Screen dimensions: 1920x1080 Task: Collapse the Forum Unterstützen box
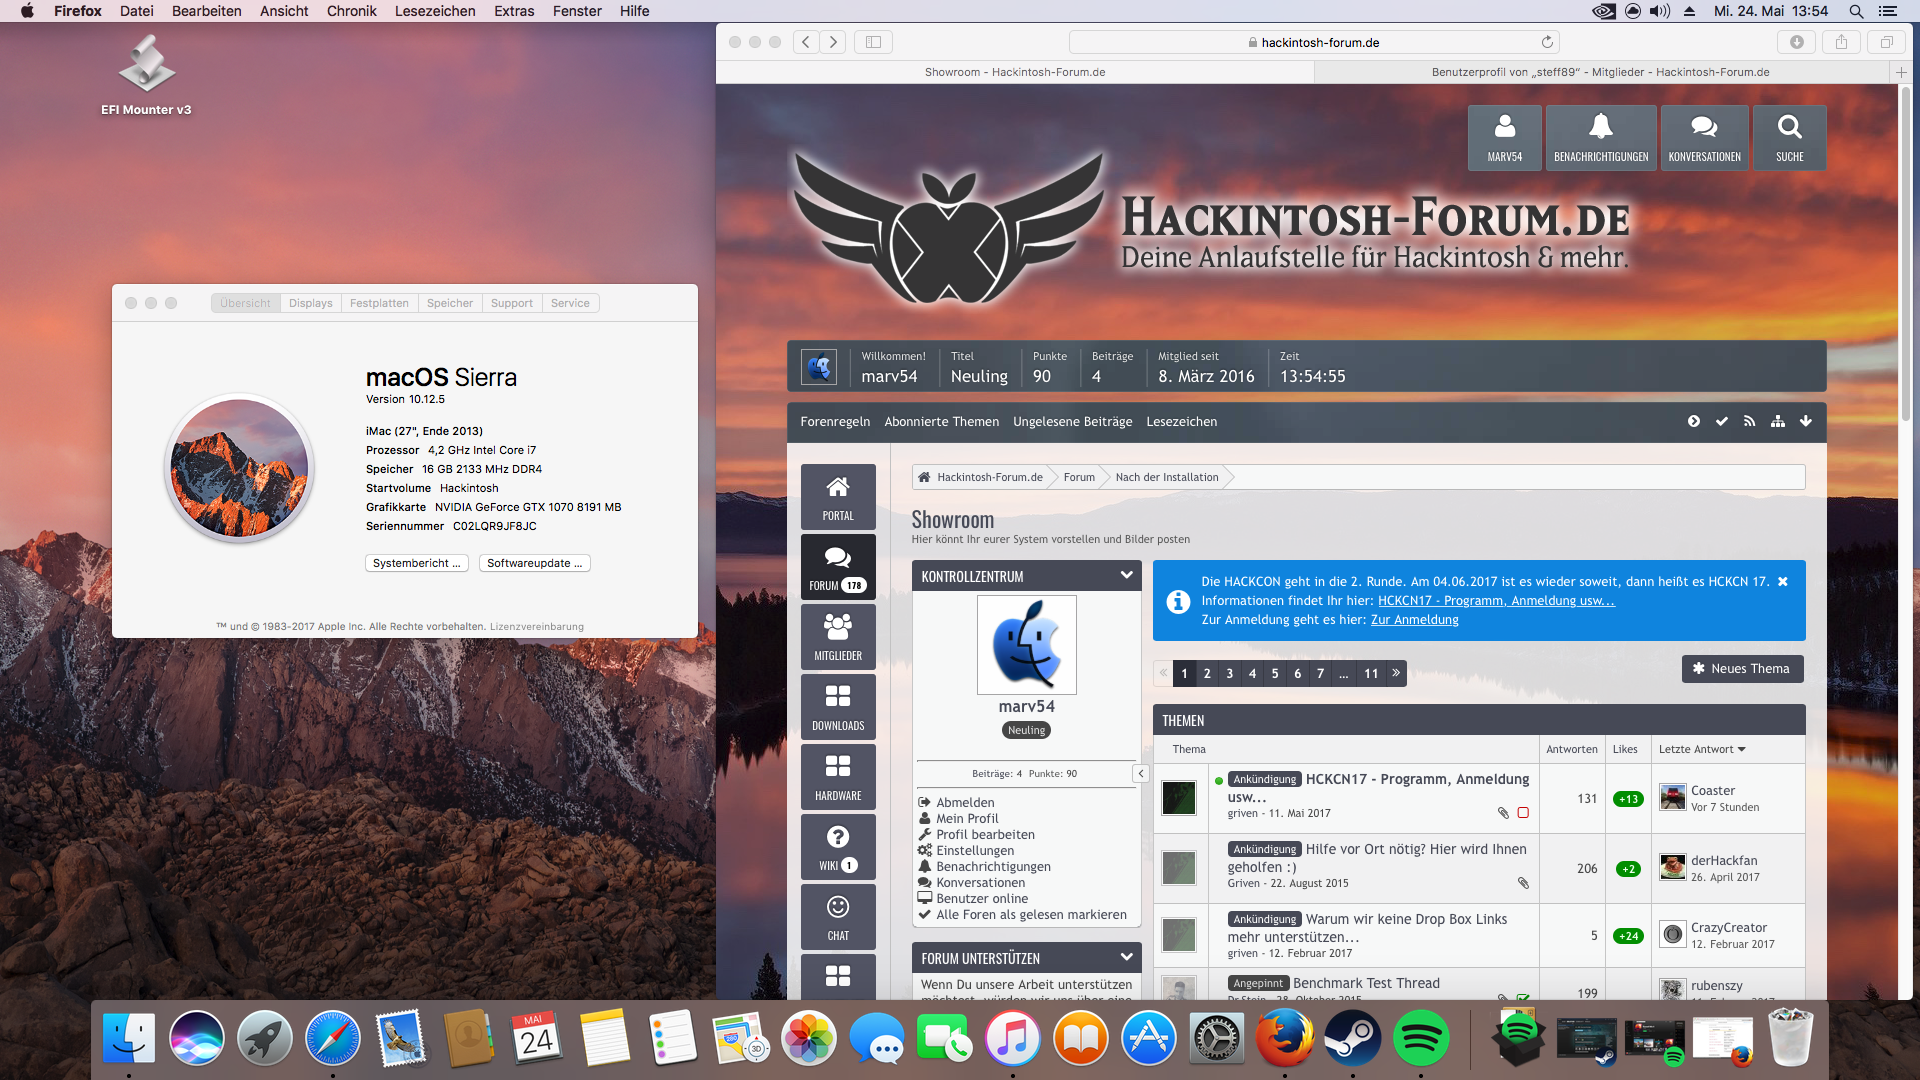[1126, 958]
